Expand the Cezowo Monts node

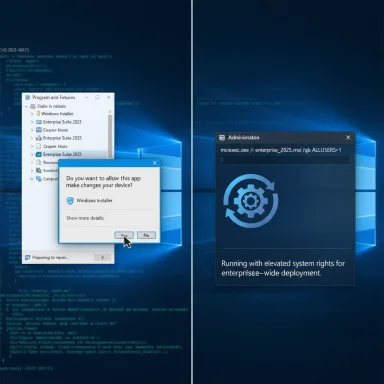click(32, 130)
